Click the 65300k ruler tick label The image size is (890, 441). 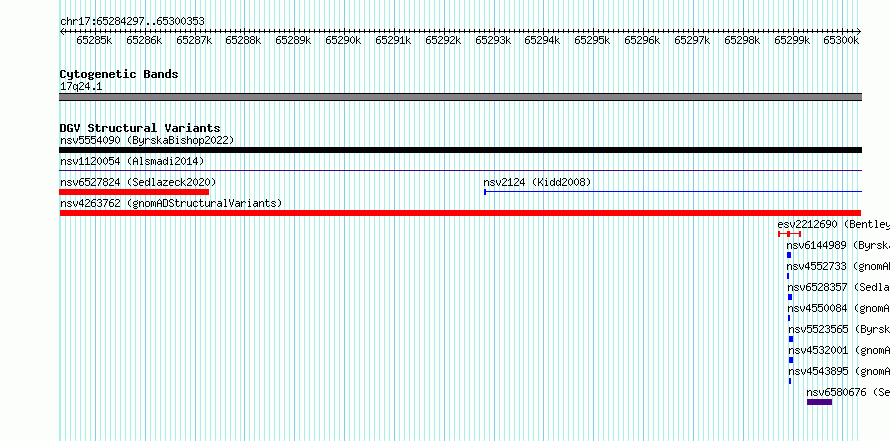(841, 40)
